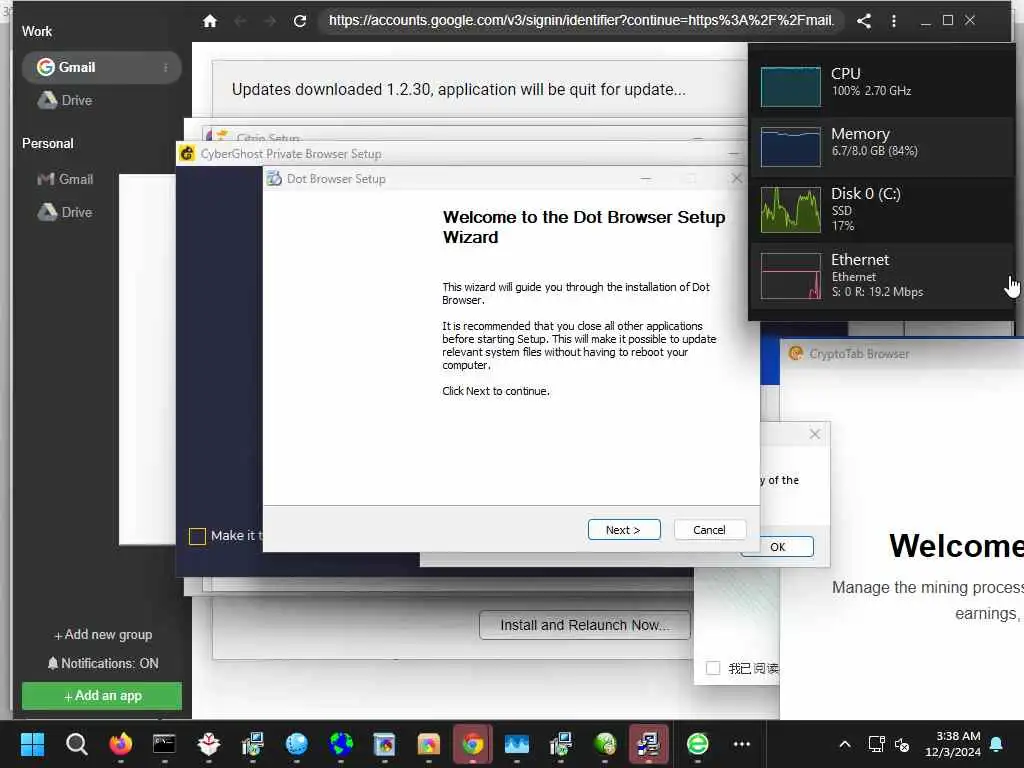Click the Chrome icon in the taskbar
Screen dimensions: 1024x768
click(x=473, y=744)
